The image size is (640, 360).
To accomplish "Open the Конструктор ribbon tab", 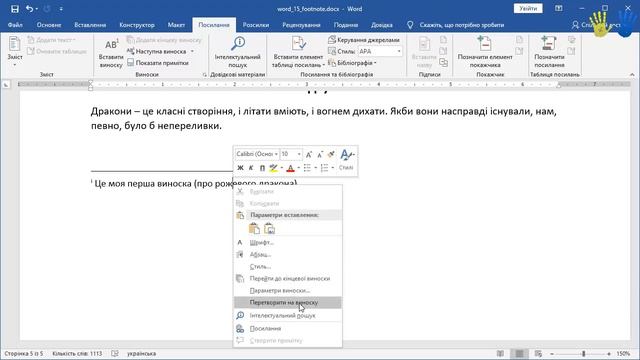I will tap(137, 25).
